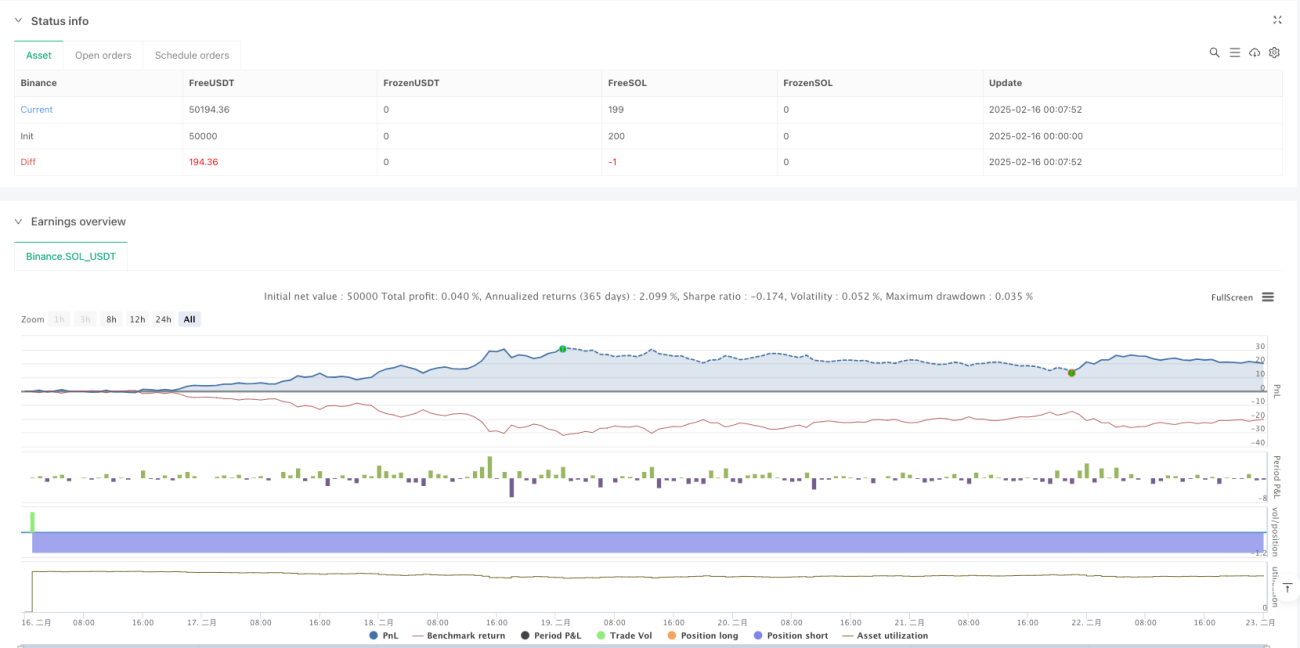The height and width of the screenshot is (648, 1300).
Task: Switch to the Open orders tab
Action: tap(103, 56)
